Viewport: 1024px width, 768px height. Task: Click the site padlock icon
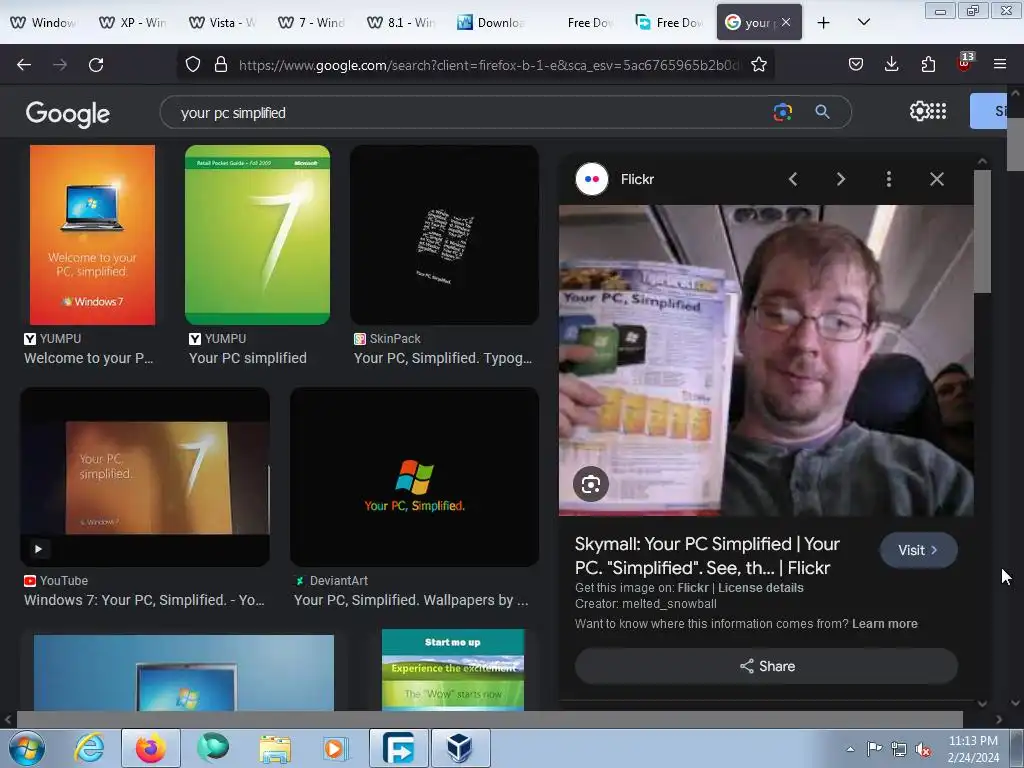(x=221, y=65)
